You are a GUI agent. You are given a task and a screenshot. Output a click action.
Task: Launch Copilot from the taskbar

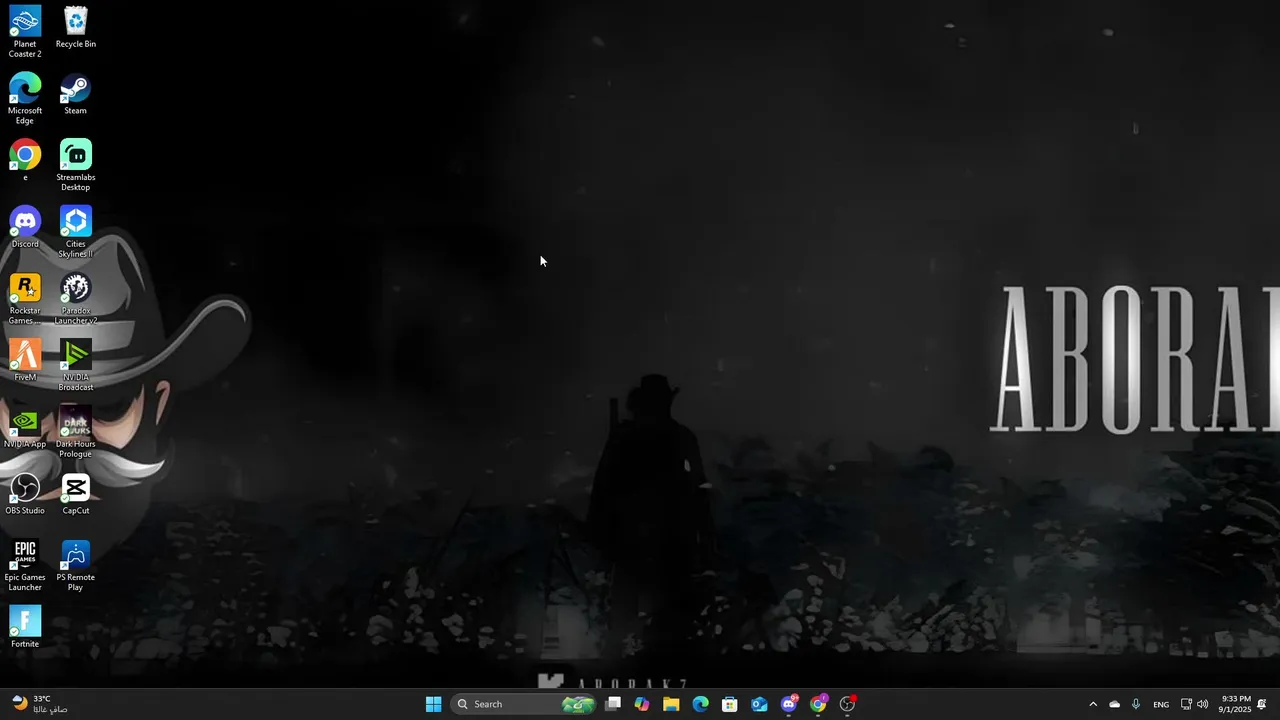tap(642, 704)
